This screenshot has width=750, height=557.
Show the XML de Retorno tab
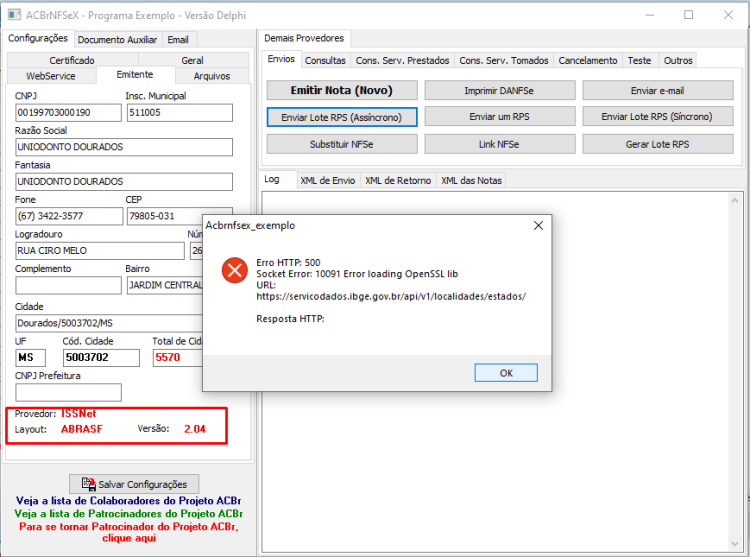tap(398, 181)
